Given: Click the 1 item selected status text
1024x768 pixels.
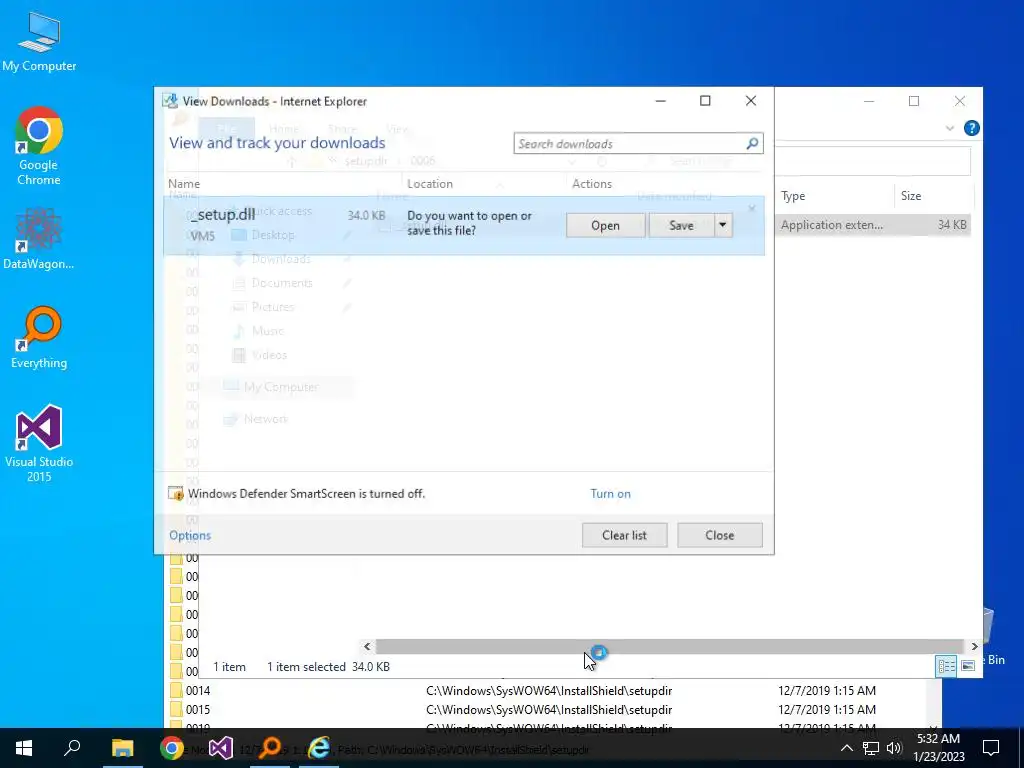Looking at the screenshot, I should [306, 667].
